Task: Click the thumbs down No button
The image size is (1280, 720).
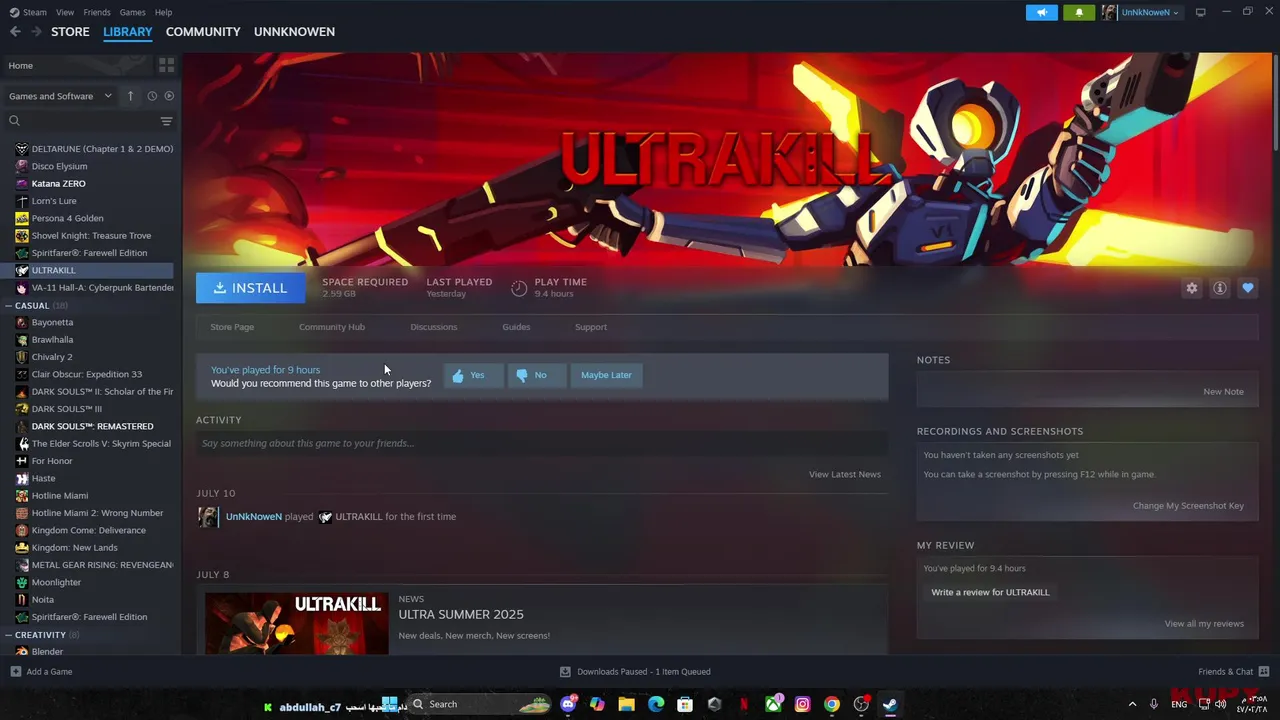Action: pyautogui.click(x=536, y=375)
